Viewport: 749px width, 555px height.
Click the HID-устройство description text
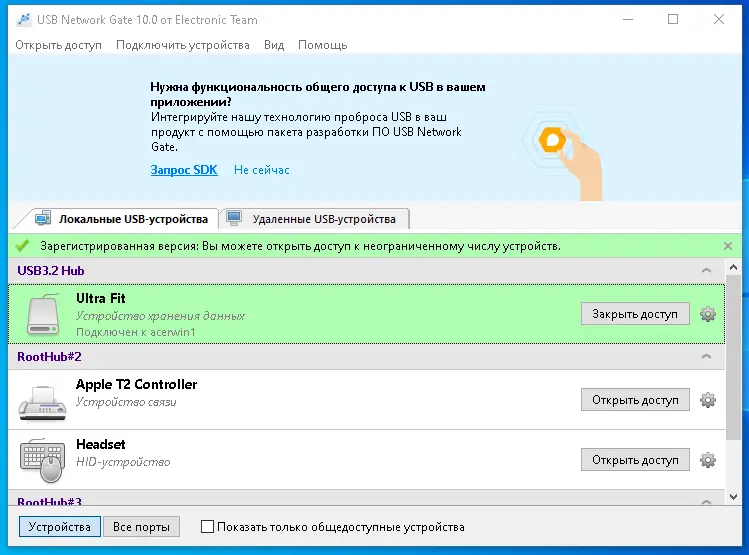123,462
